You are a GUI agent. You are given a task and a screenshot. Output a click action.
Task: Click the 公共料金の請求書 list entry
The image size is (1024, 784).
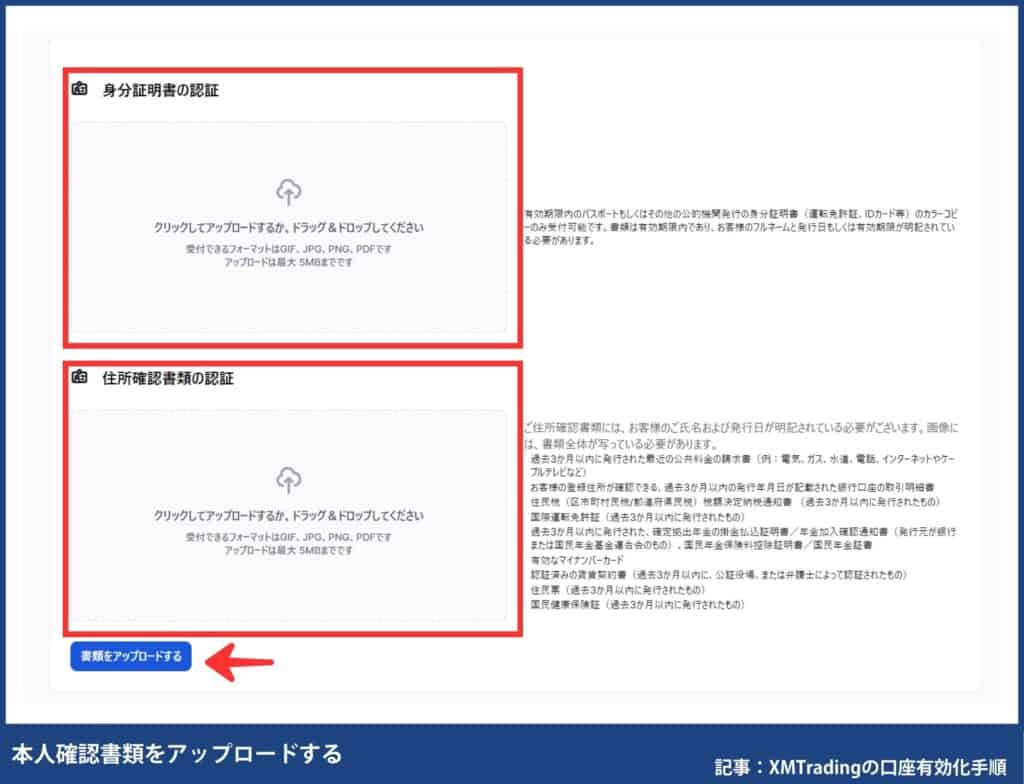[x=743, y=465]
